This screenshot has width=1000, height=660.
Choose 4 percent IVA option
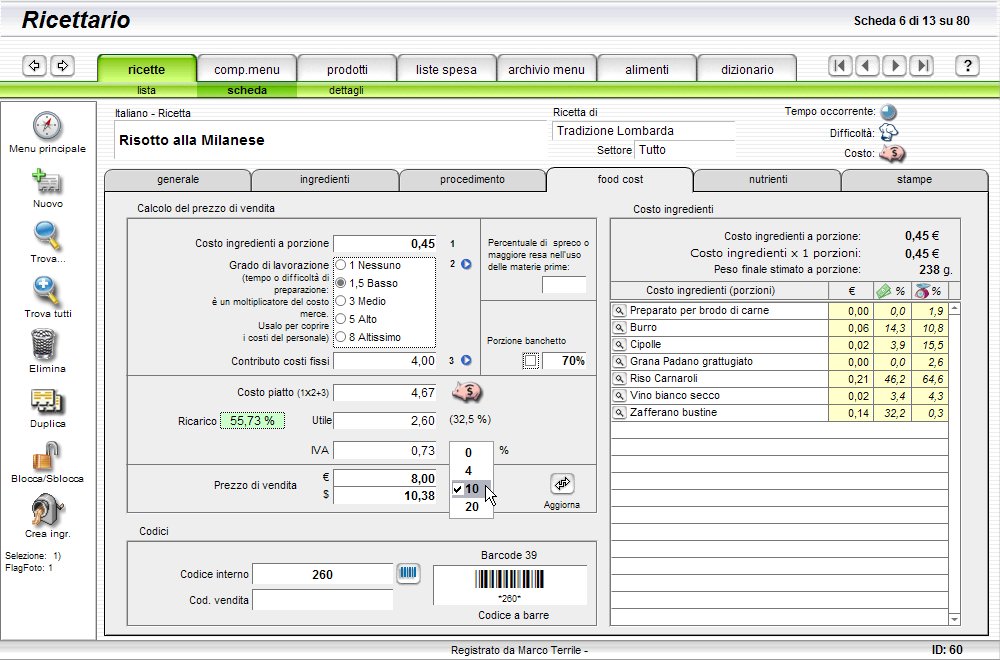(x=471, y=471)
